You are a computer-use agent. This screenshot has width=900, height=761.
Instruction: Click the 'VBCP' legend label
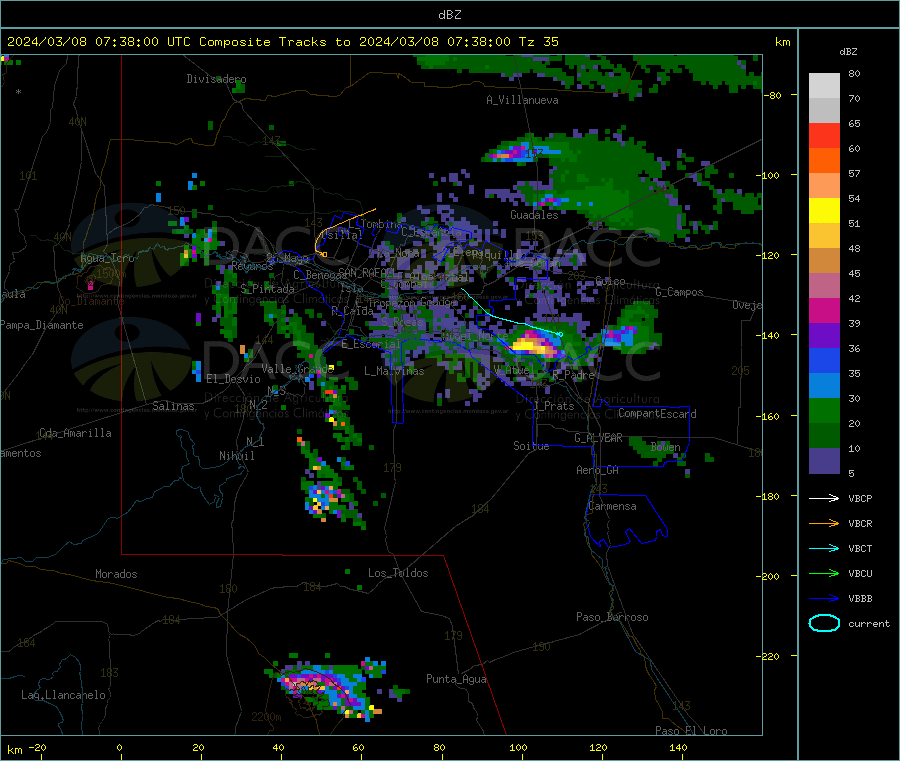pyautogui.click(x=860, y=498)
